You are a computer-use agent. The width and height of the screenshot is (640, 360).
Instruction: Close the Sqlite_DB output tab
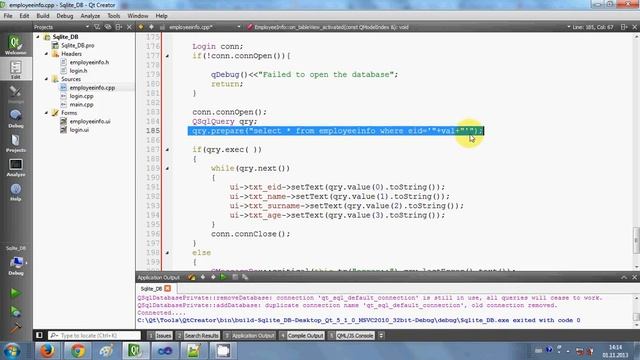click(x=167, y=289)
